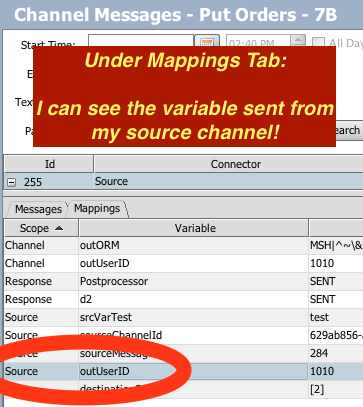Click the SENT value for Postprocessor
The width and height of the screenshot is (363, 407).
click(336, 281)
